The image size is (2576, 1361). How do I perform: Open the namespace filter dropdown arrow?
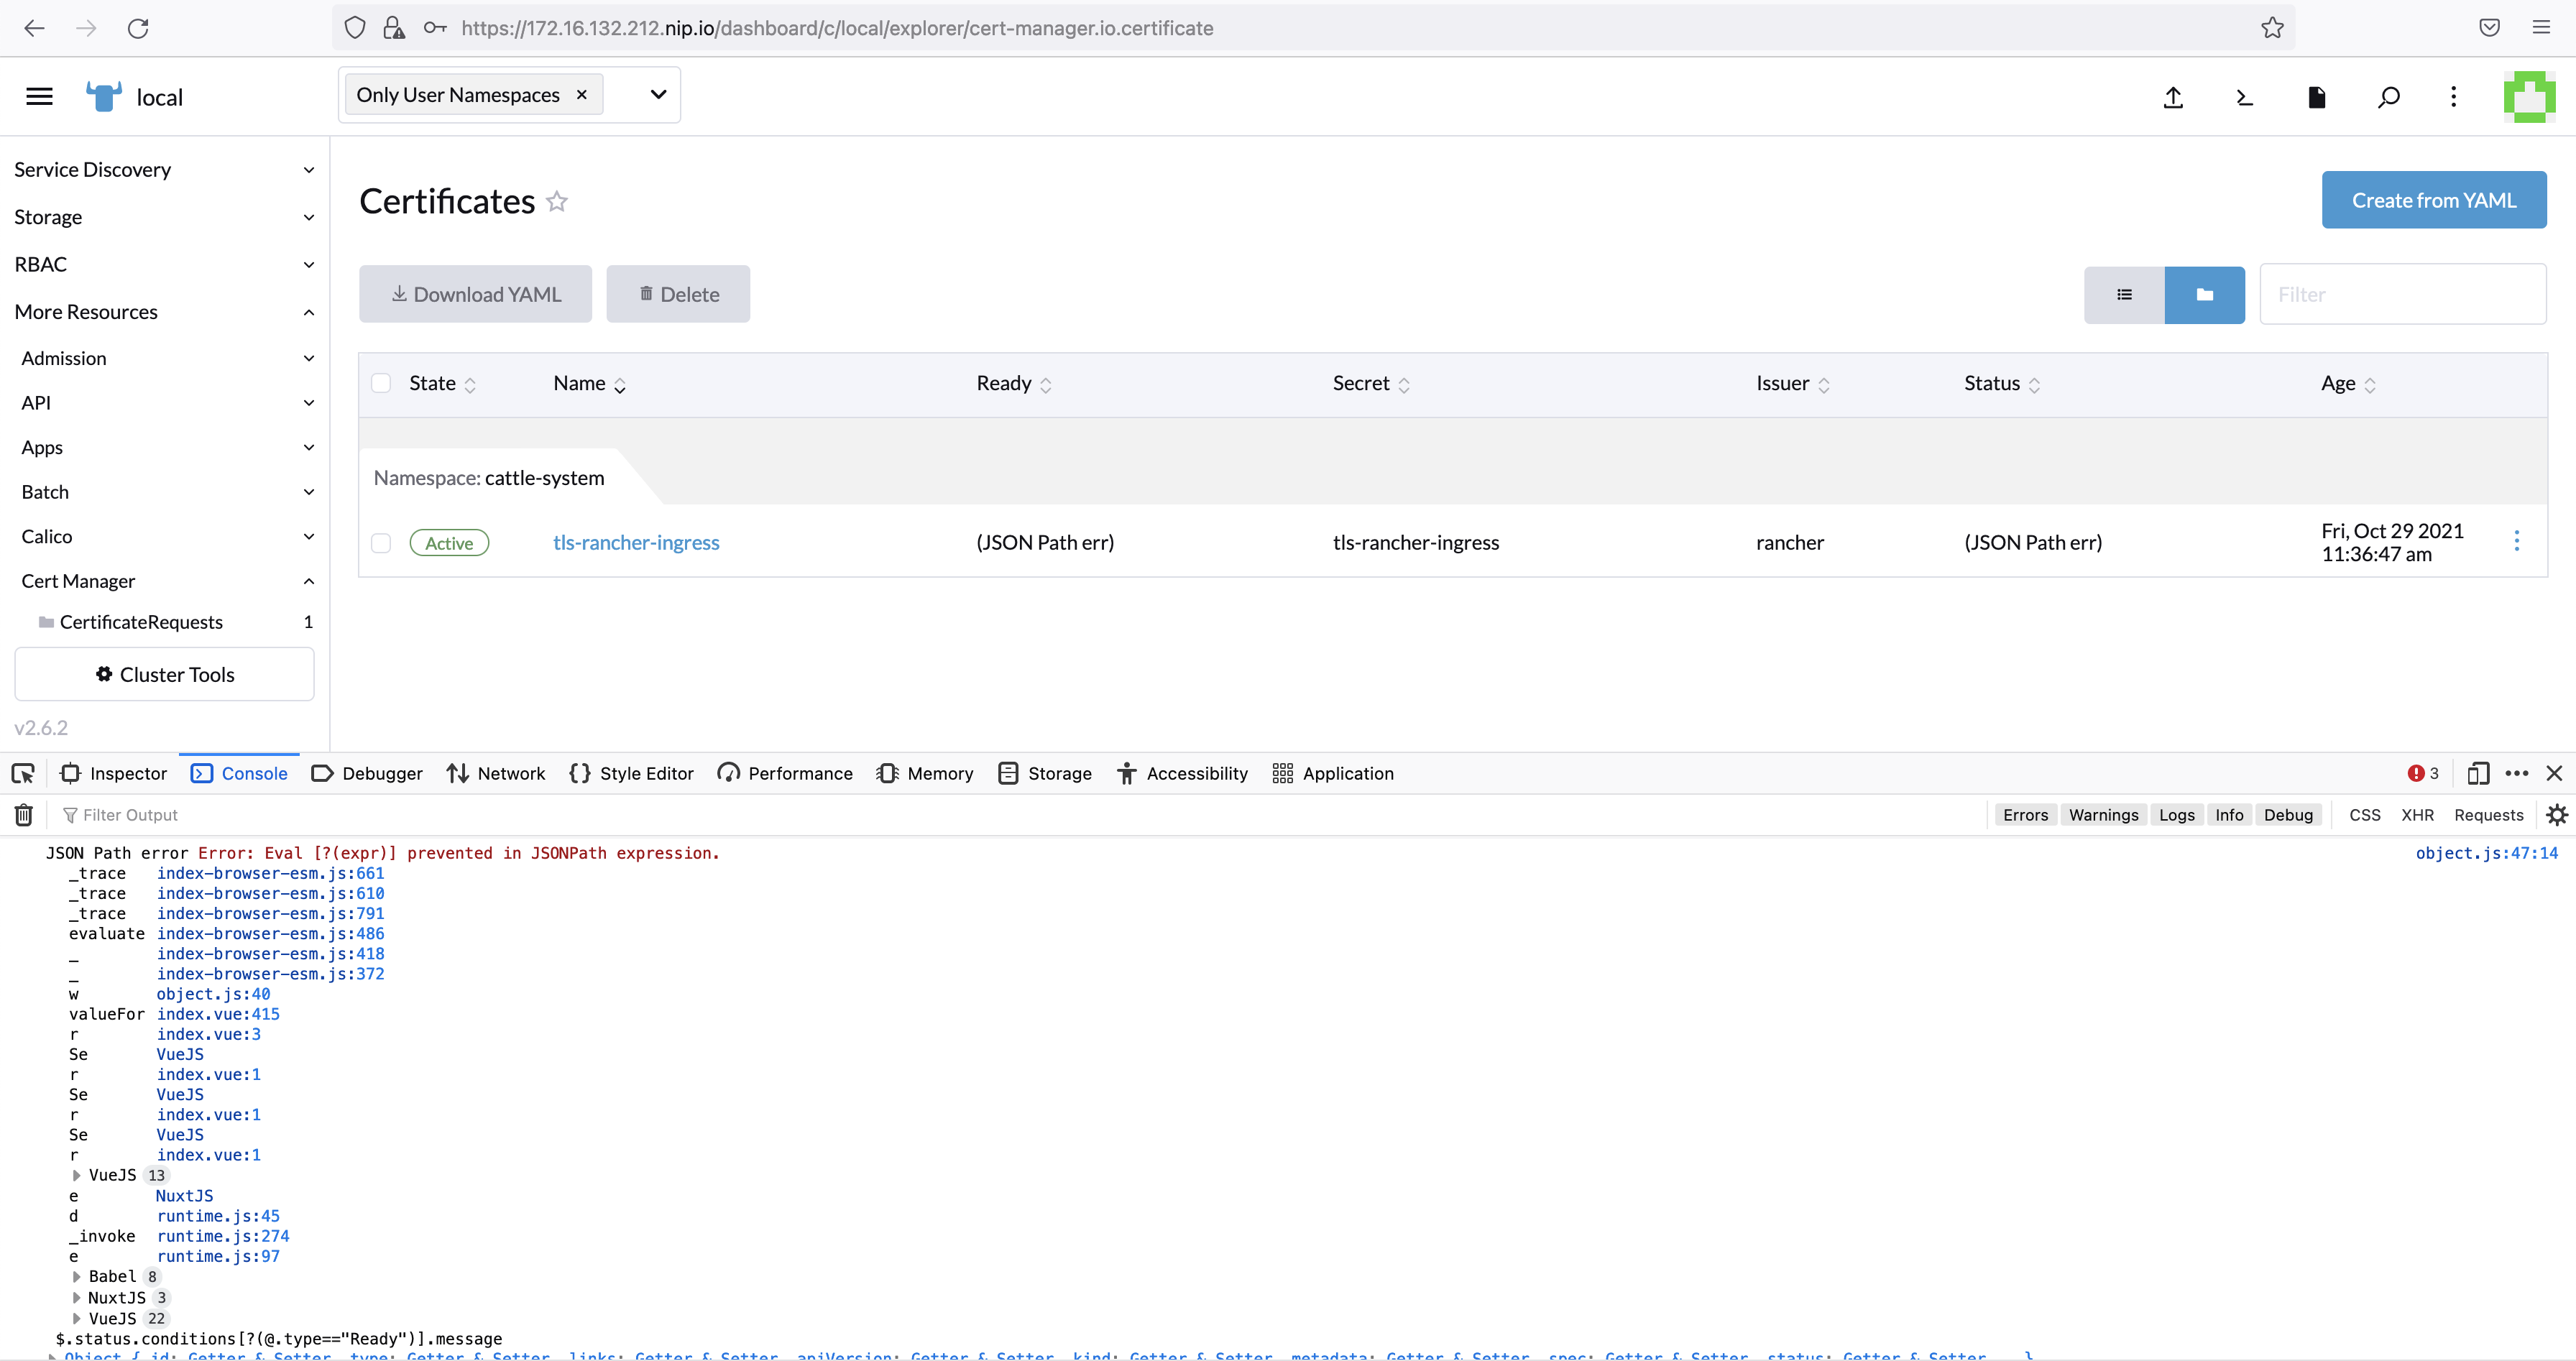coord(658,95)
